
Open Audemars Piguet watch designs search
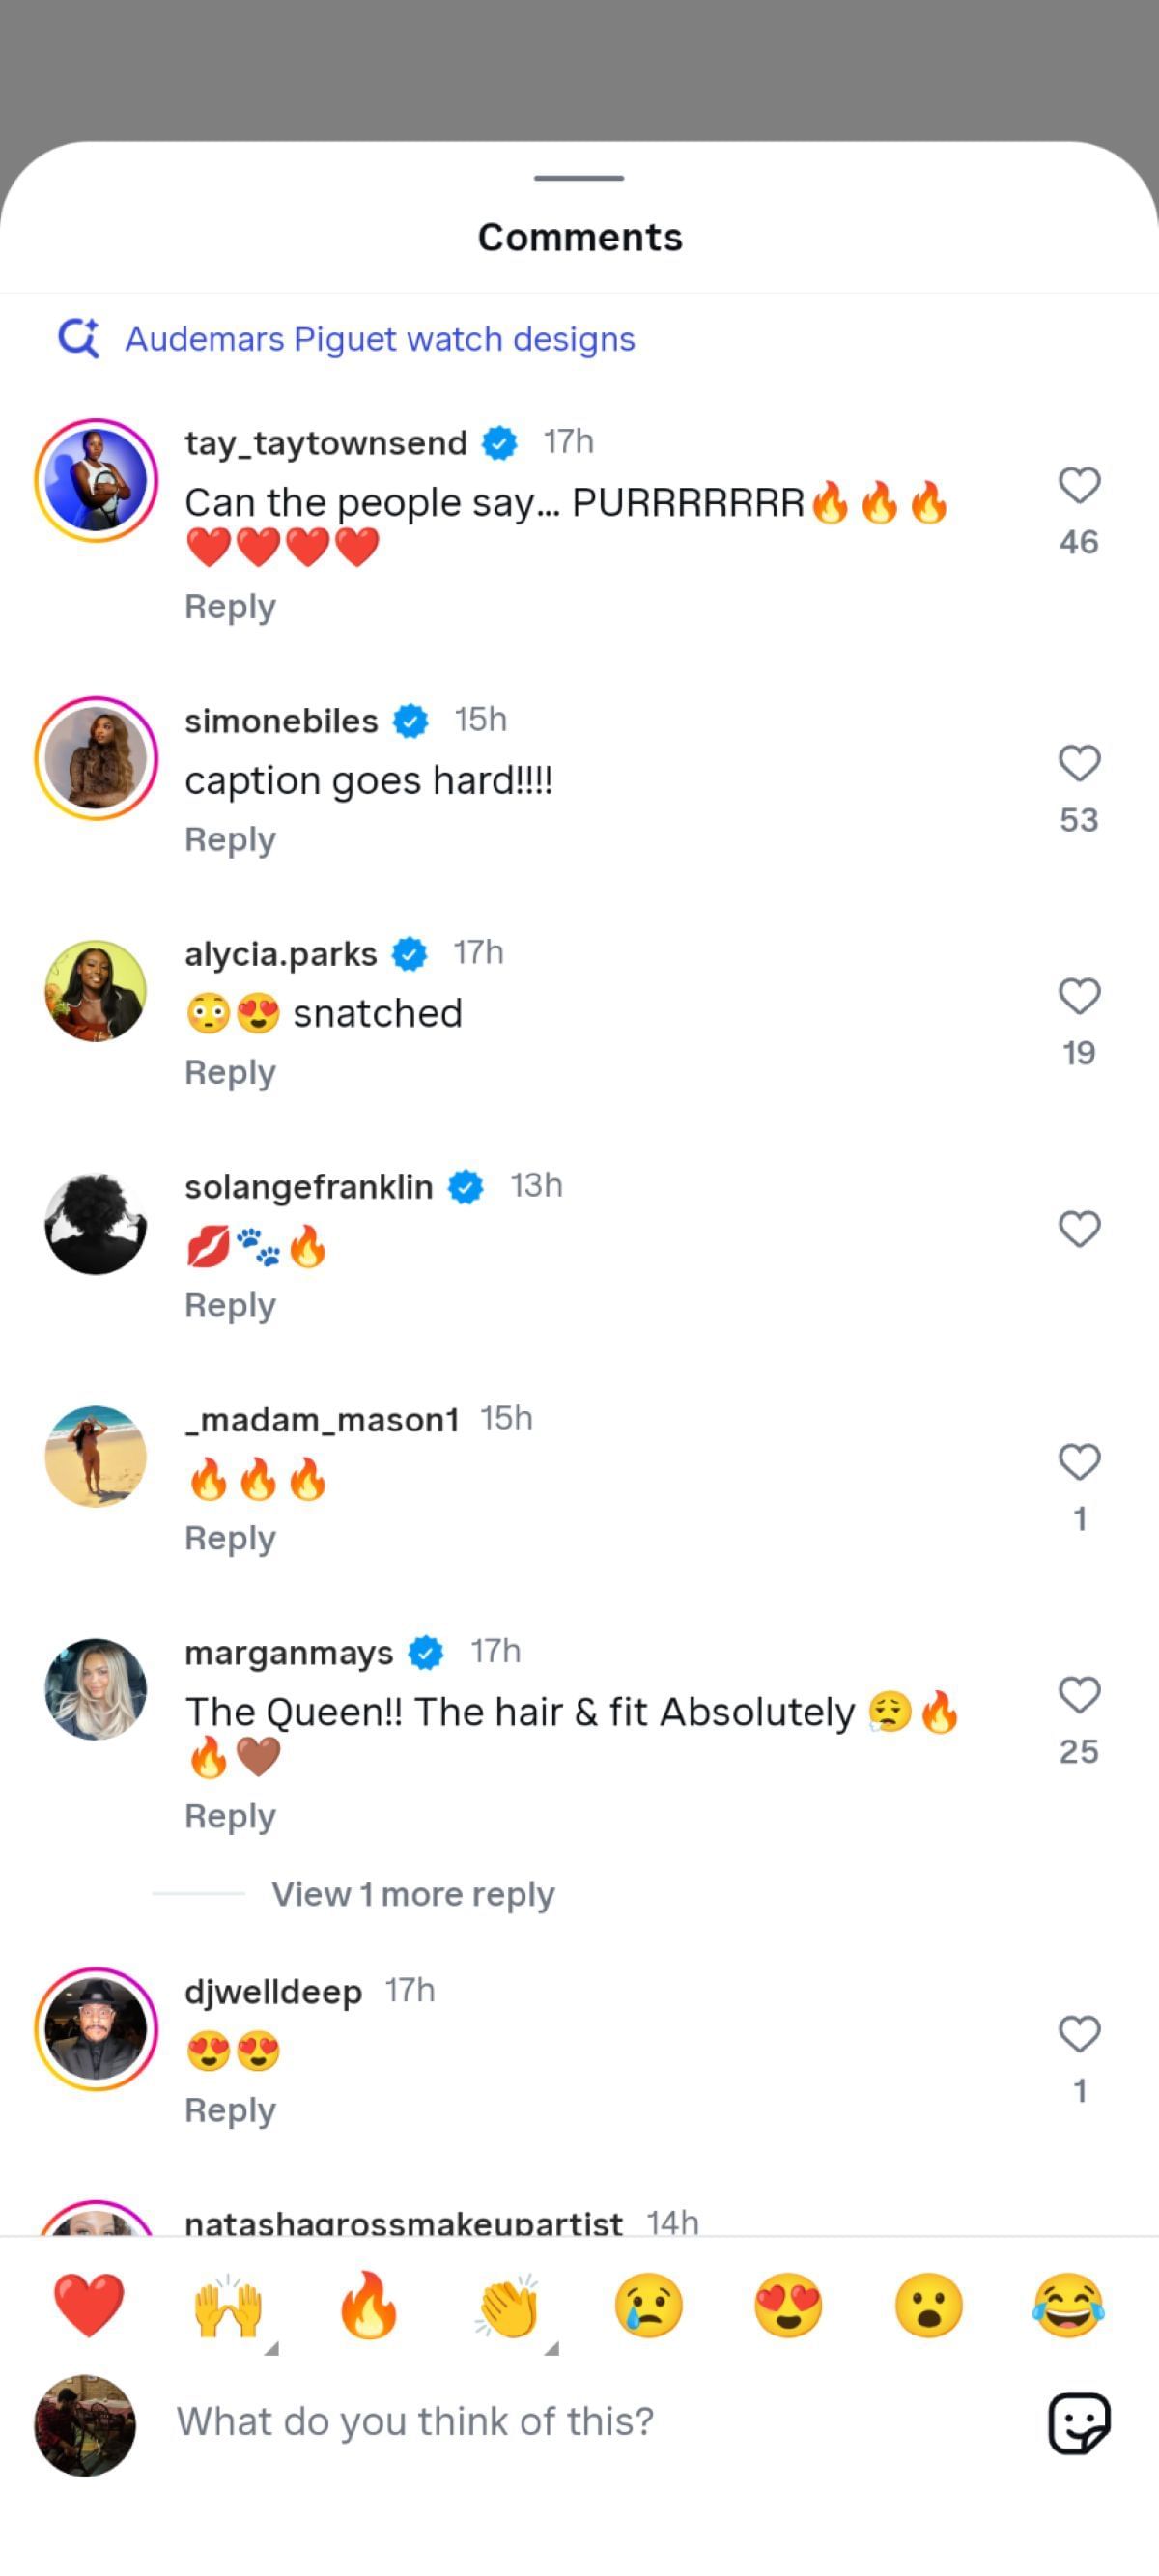pyautogui.click(x=379, y=339)
